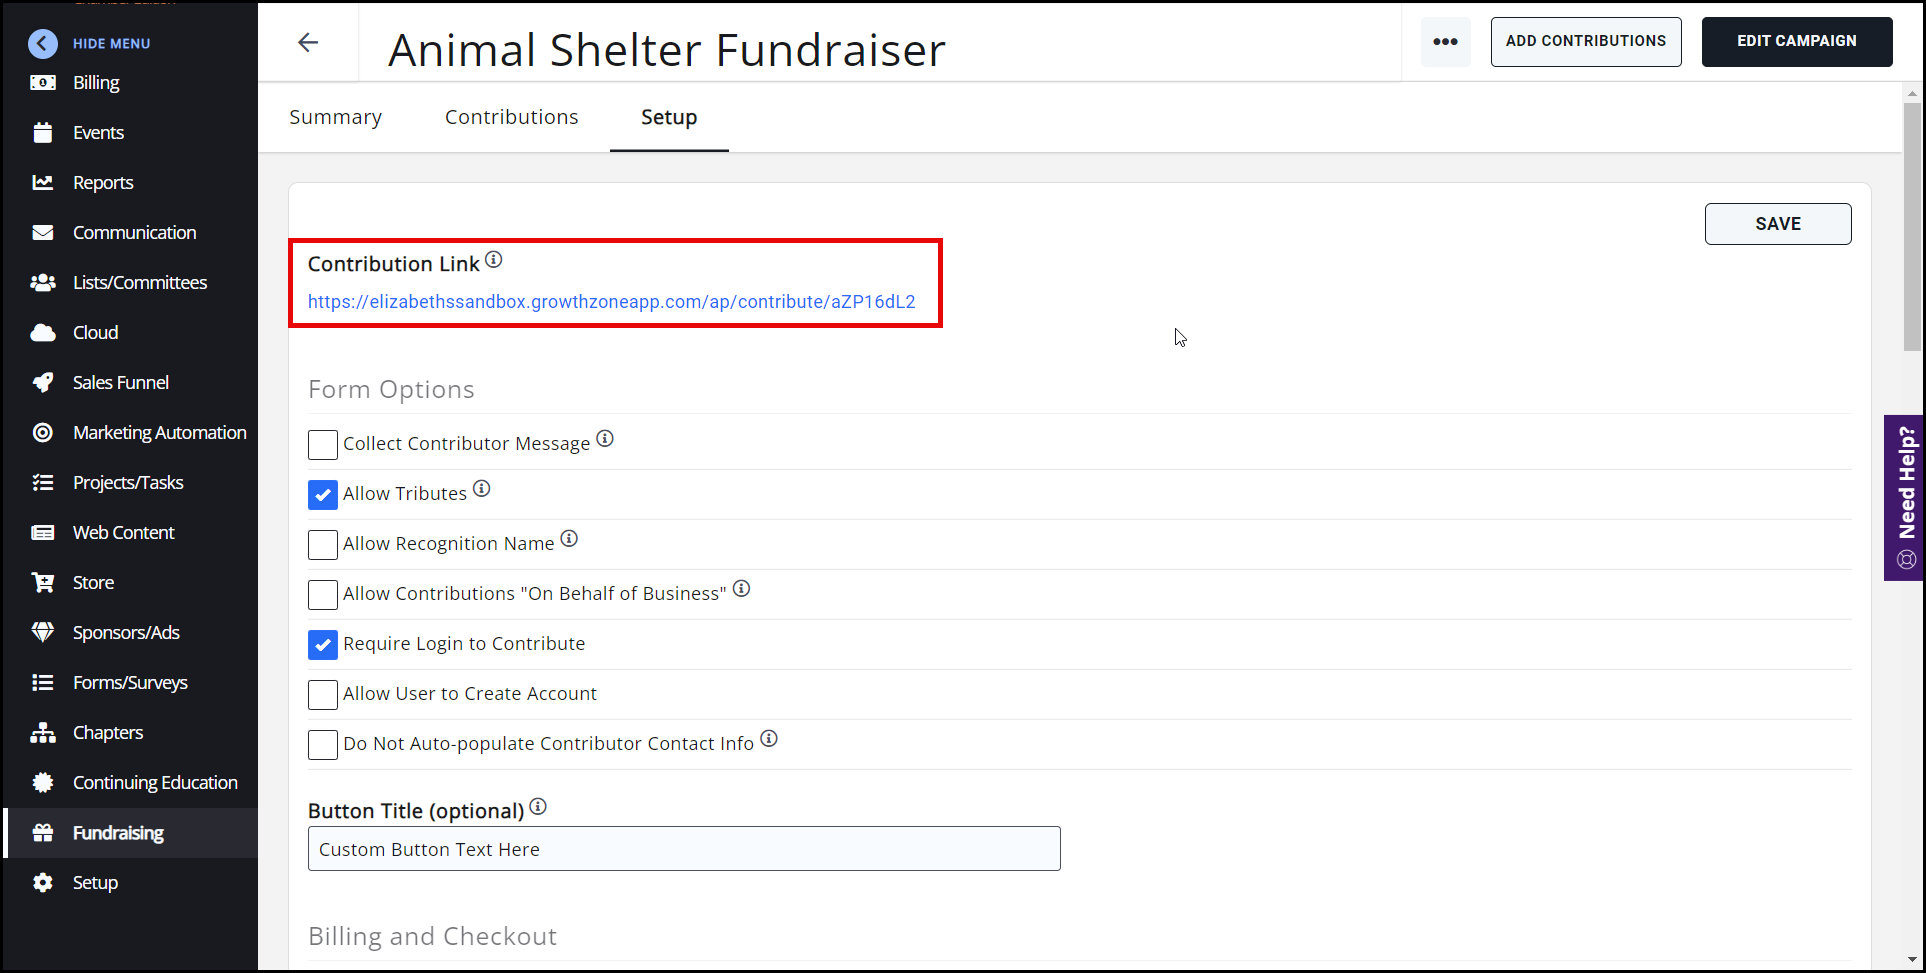Open the contribution link URL
Screen dimensions: 1926x973
(x=611, y=302)
